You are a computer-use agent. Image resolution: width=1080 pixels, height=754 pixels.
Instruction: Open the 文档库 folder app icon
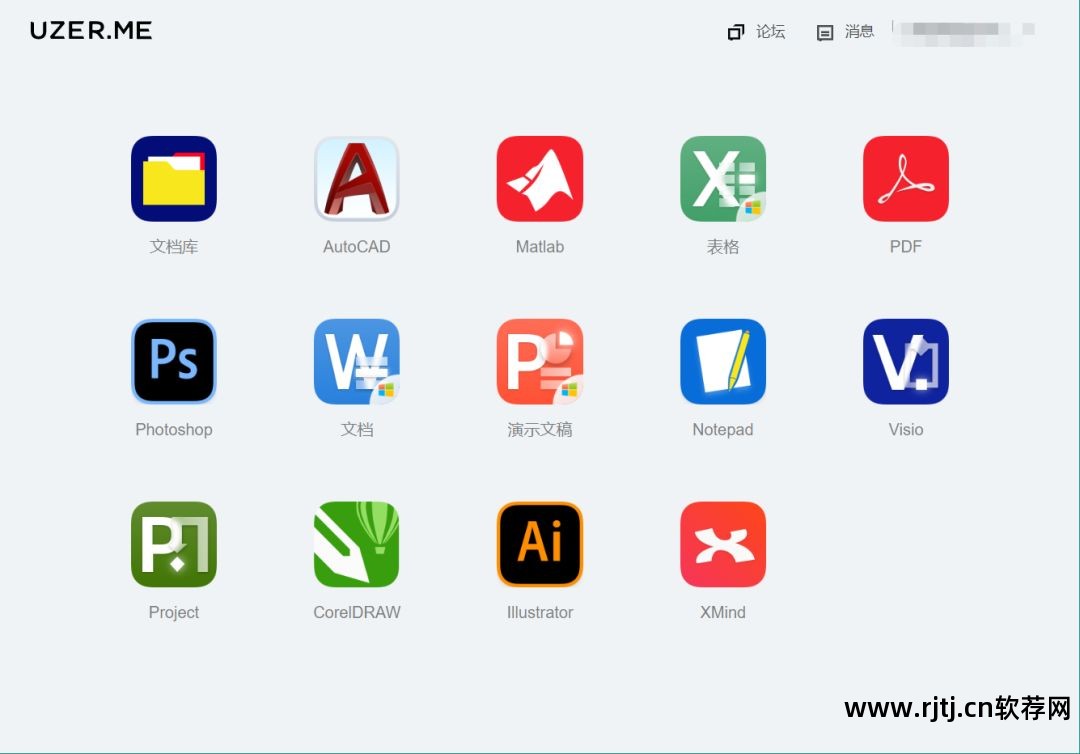pyautogui.click(x=174, y=179)
